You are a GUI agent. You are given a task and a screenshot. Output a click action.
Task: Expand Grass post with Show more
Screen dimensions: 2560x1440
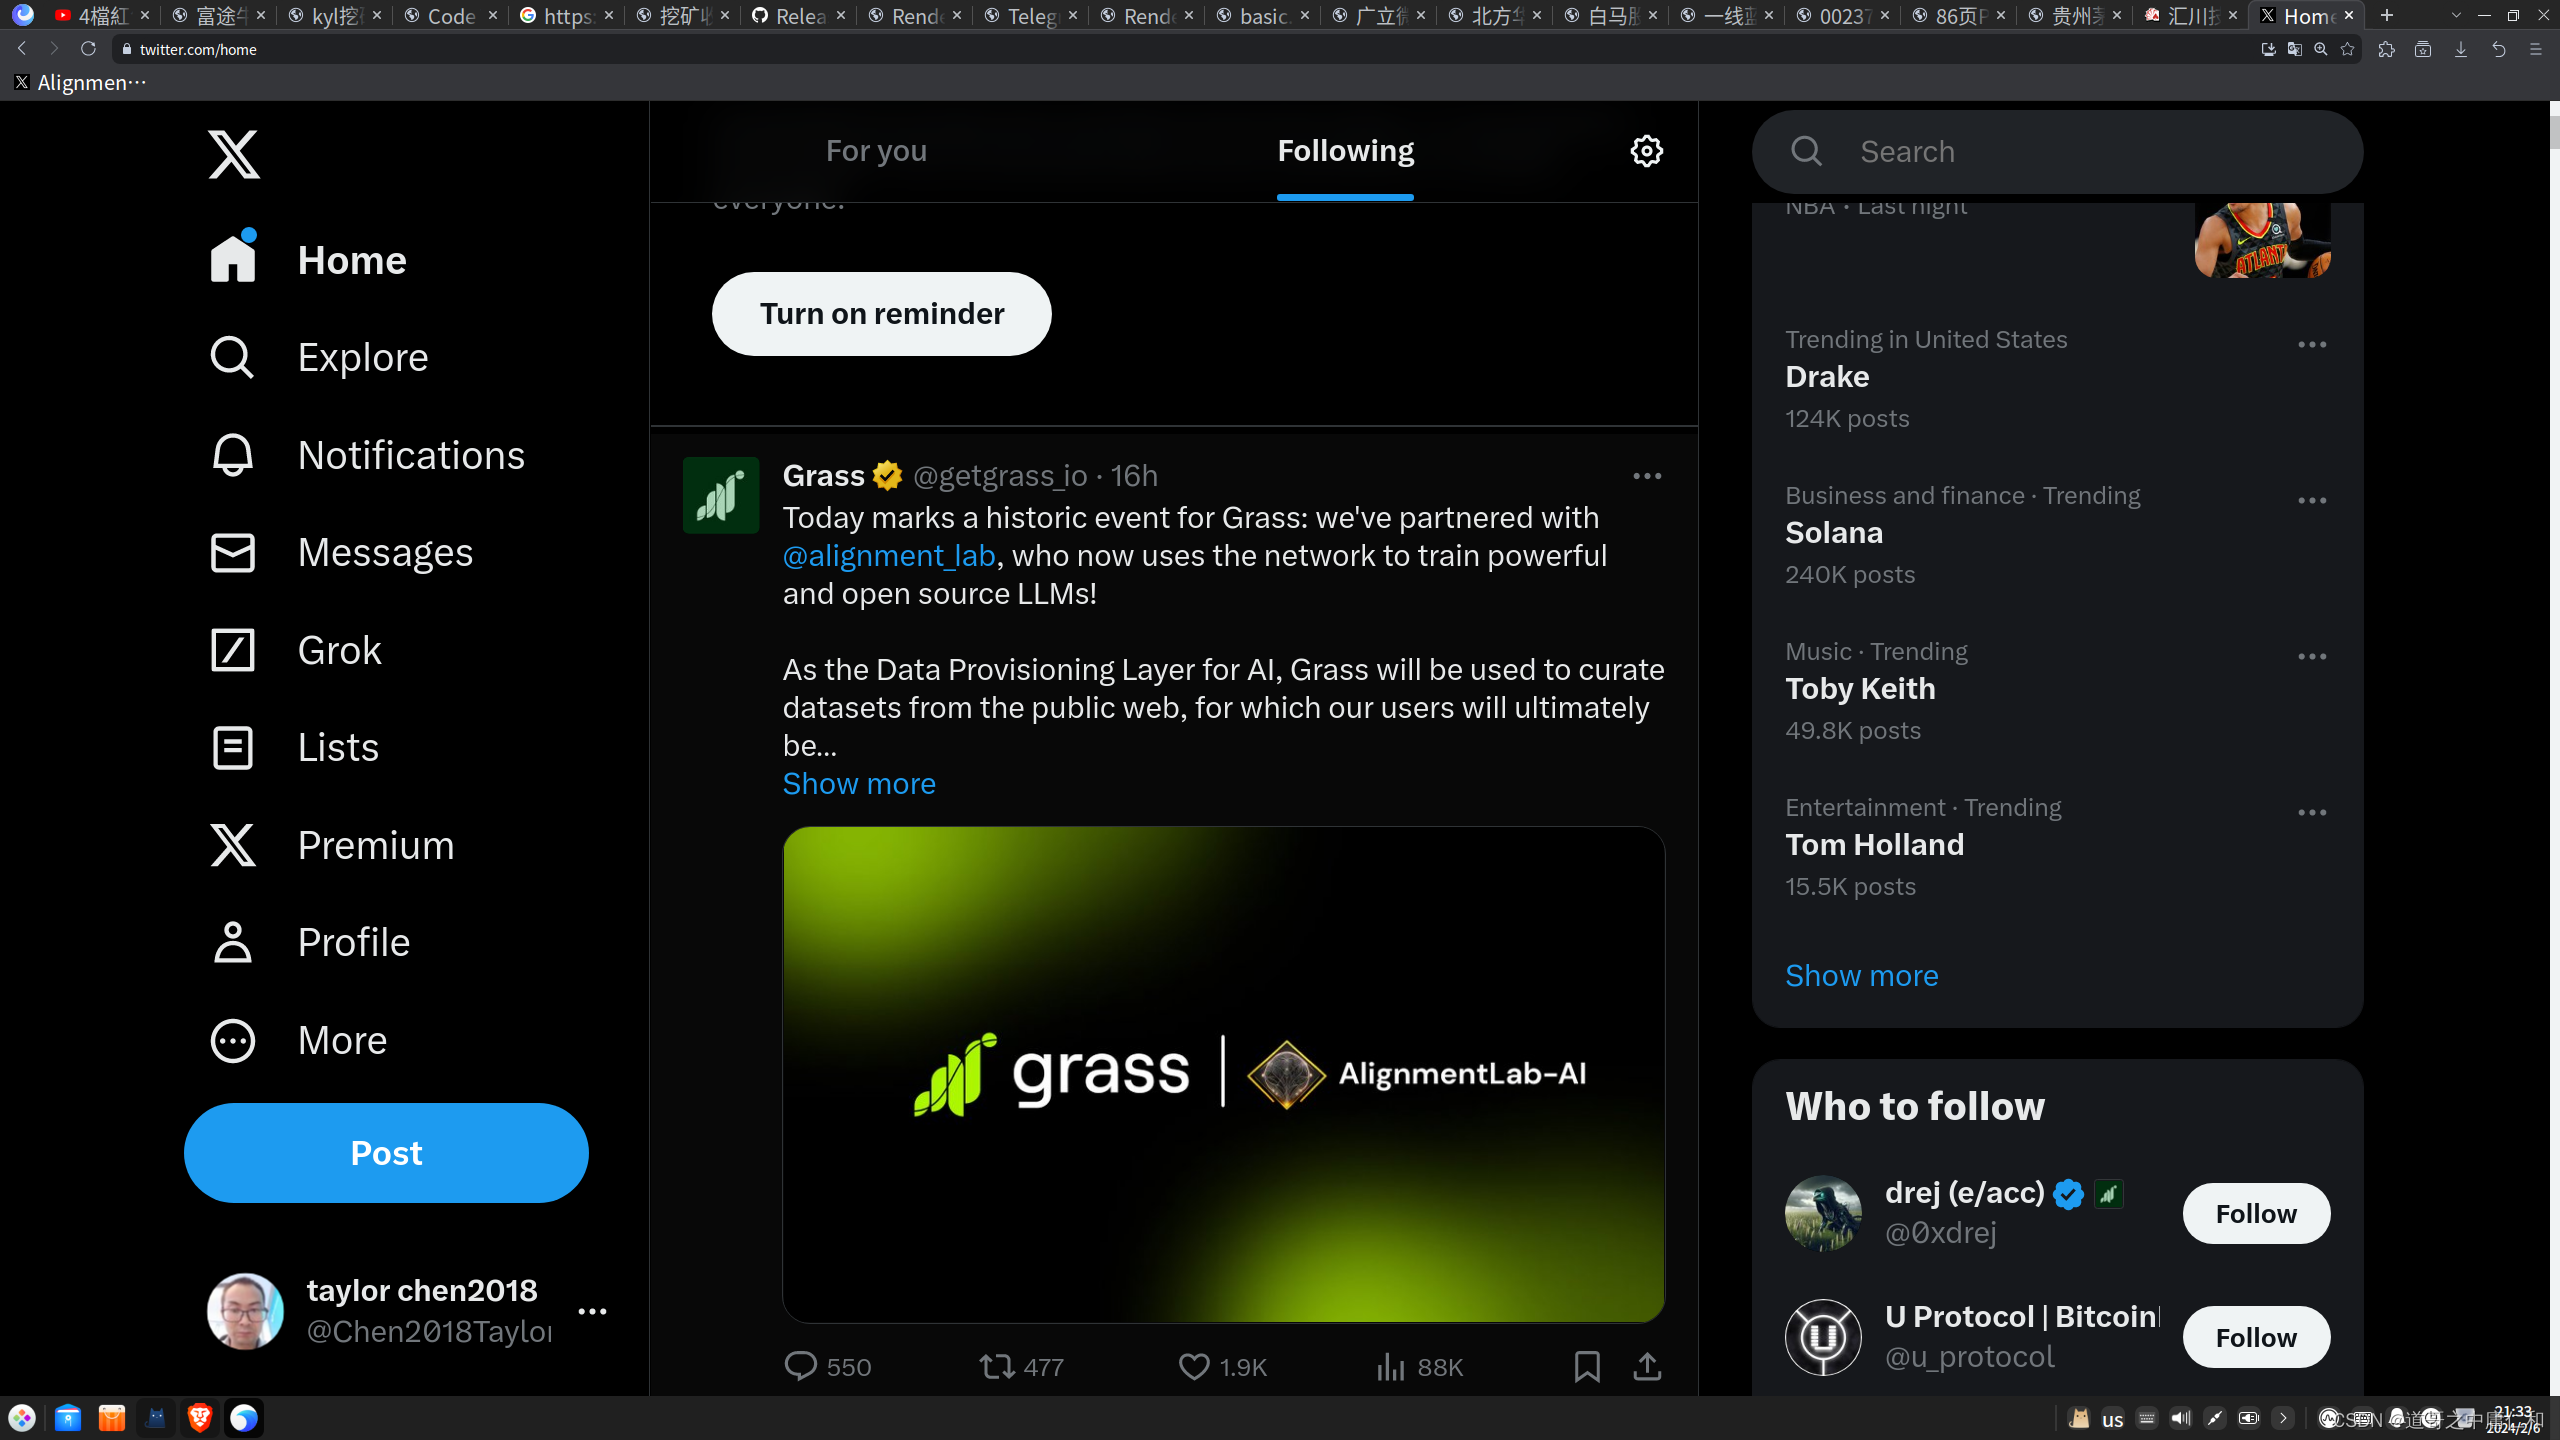[858, 783]
